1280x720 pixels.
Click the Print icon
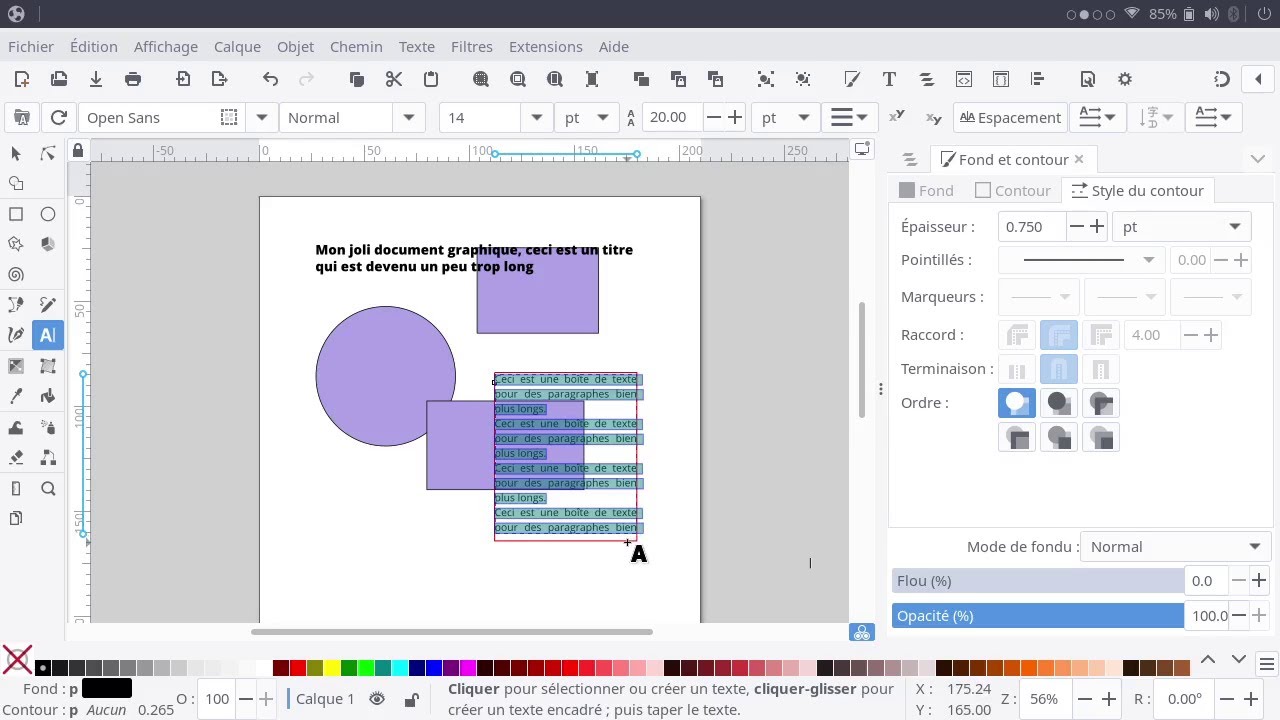pyautogui.click(x=133, y=79)
